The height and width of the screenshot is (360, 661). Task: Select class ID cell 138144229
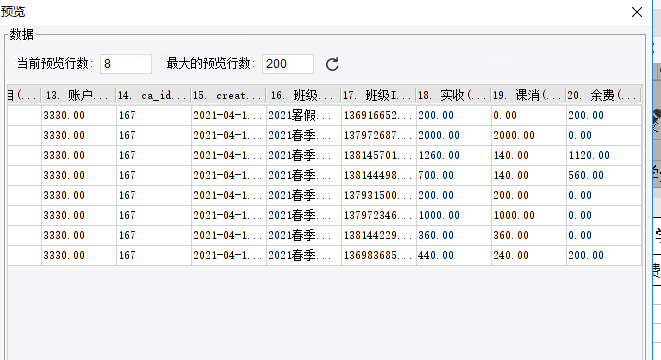(379, 235)
